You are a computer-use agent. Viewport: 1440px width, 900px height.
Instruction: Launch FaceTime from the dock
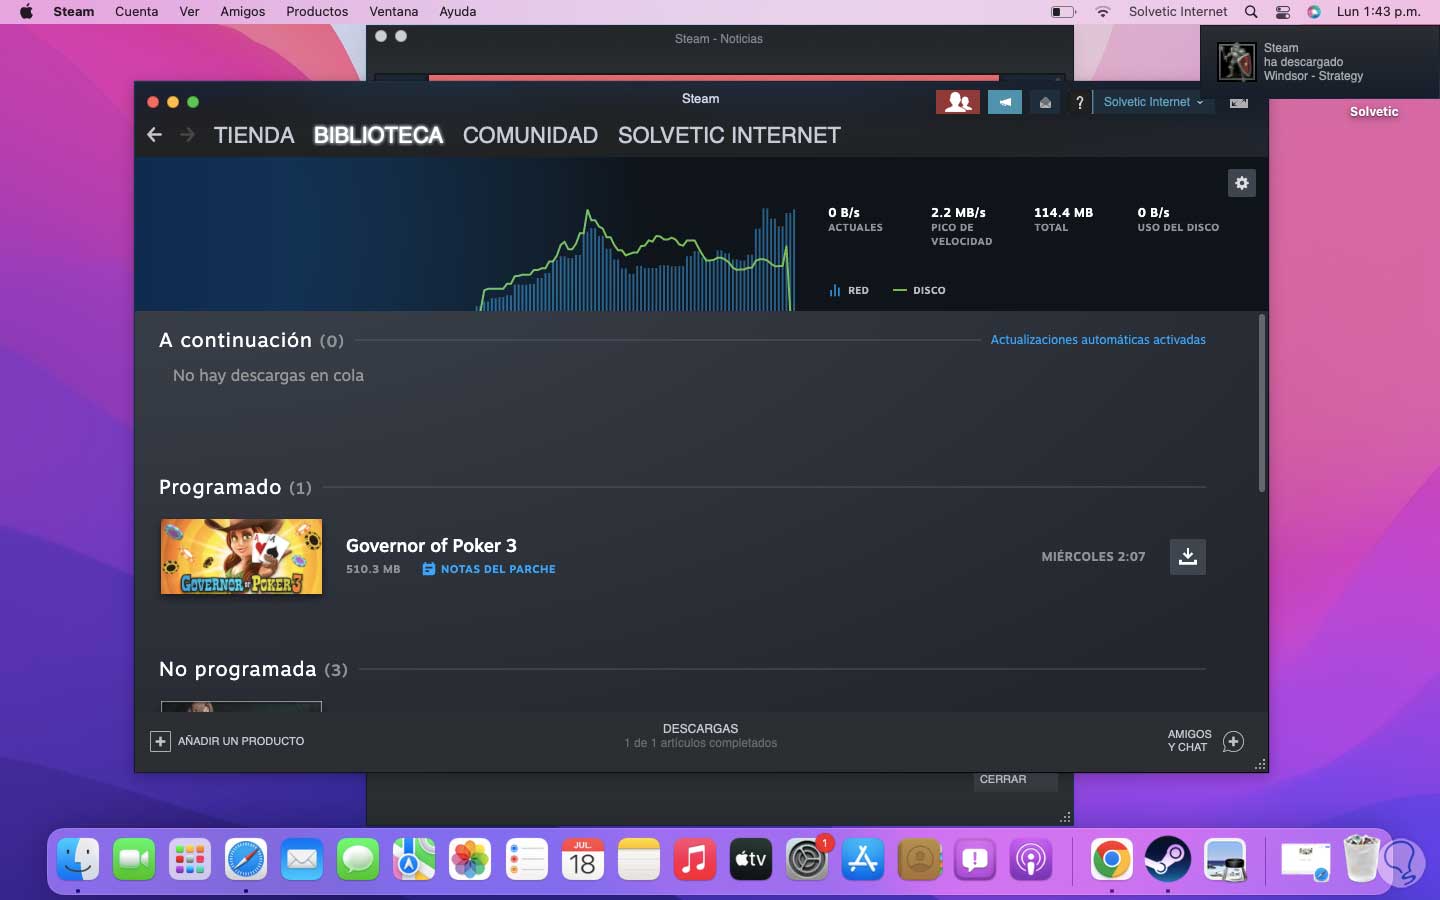tap(134, 858)
